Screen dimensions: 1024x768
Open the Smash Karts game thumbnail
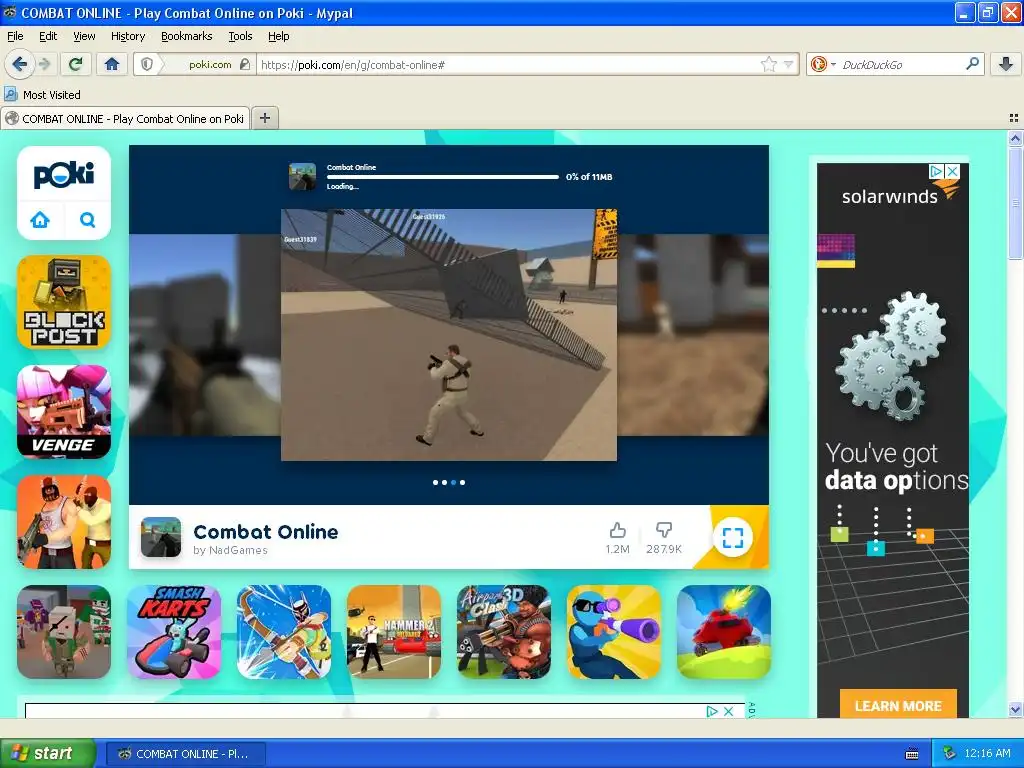174,632
